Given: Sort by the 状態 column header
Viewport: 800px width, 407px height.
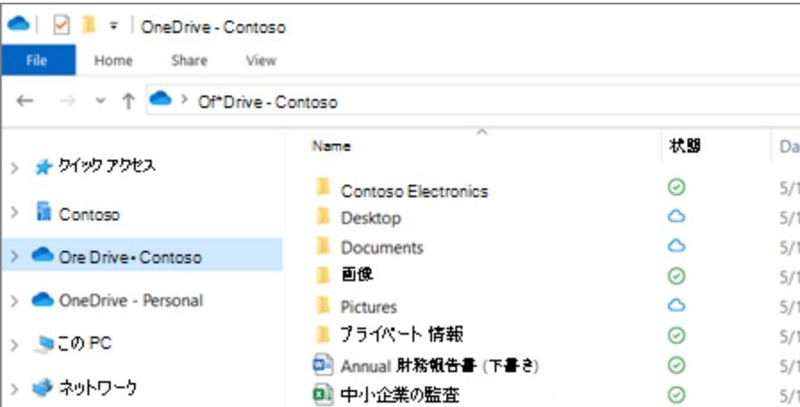Looking at the screenshot, I should (x=685, y=146).
